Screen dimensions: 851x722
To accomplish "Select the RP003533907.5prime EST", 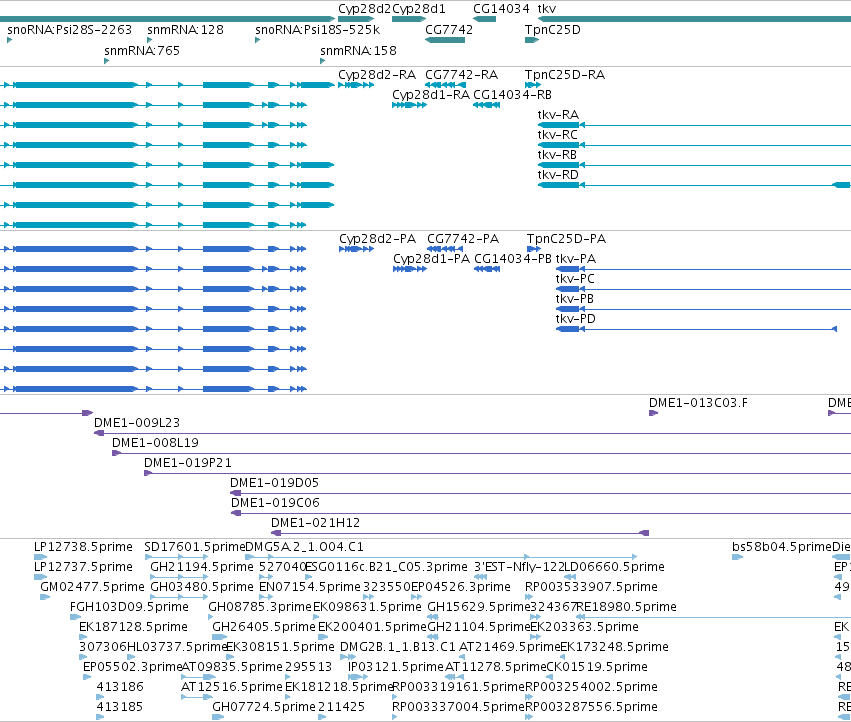I will 591,587.
